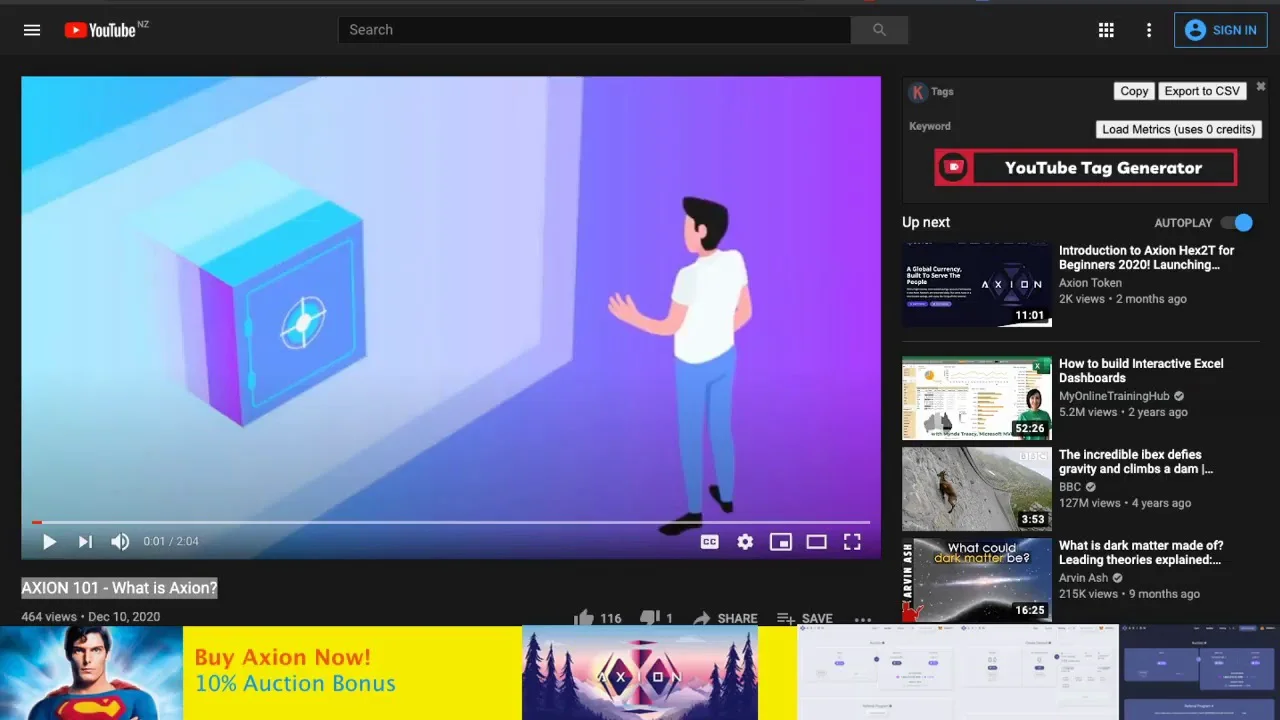1280x720 pixels.
Task: Click Load Metrics button
Action: tap(1178, 129)
